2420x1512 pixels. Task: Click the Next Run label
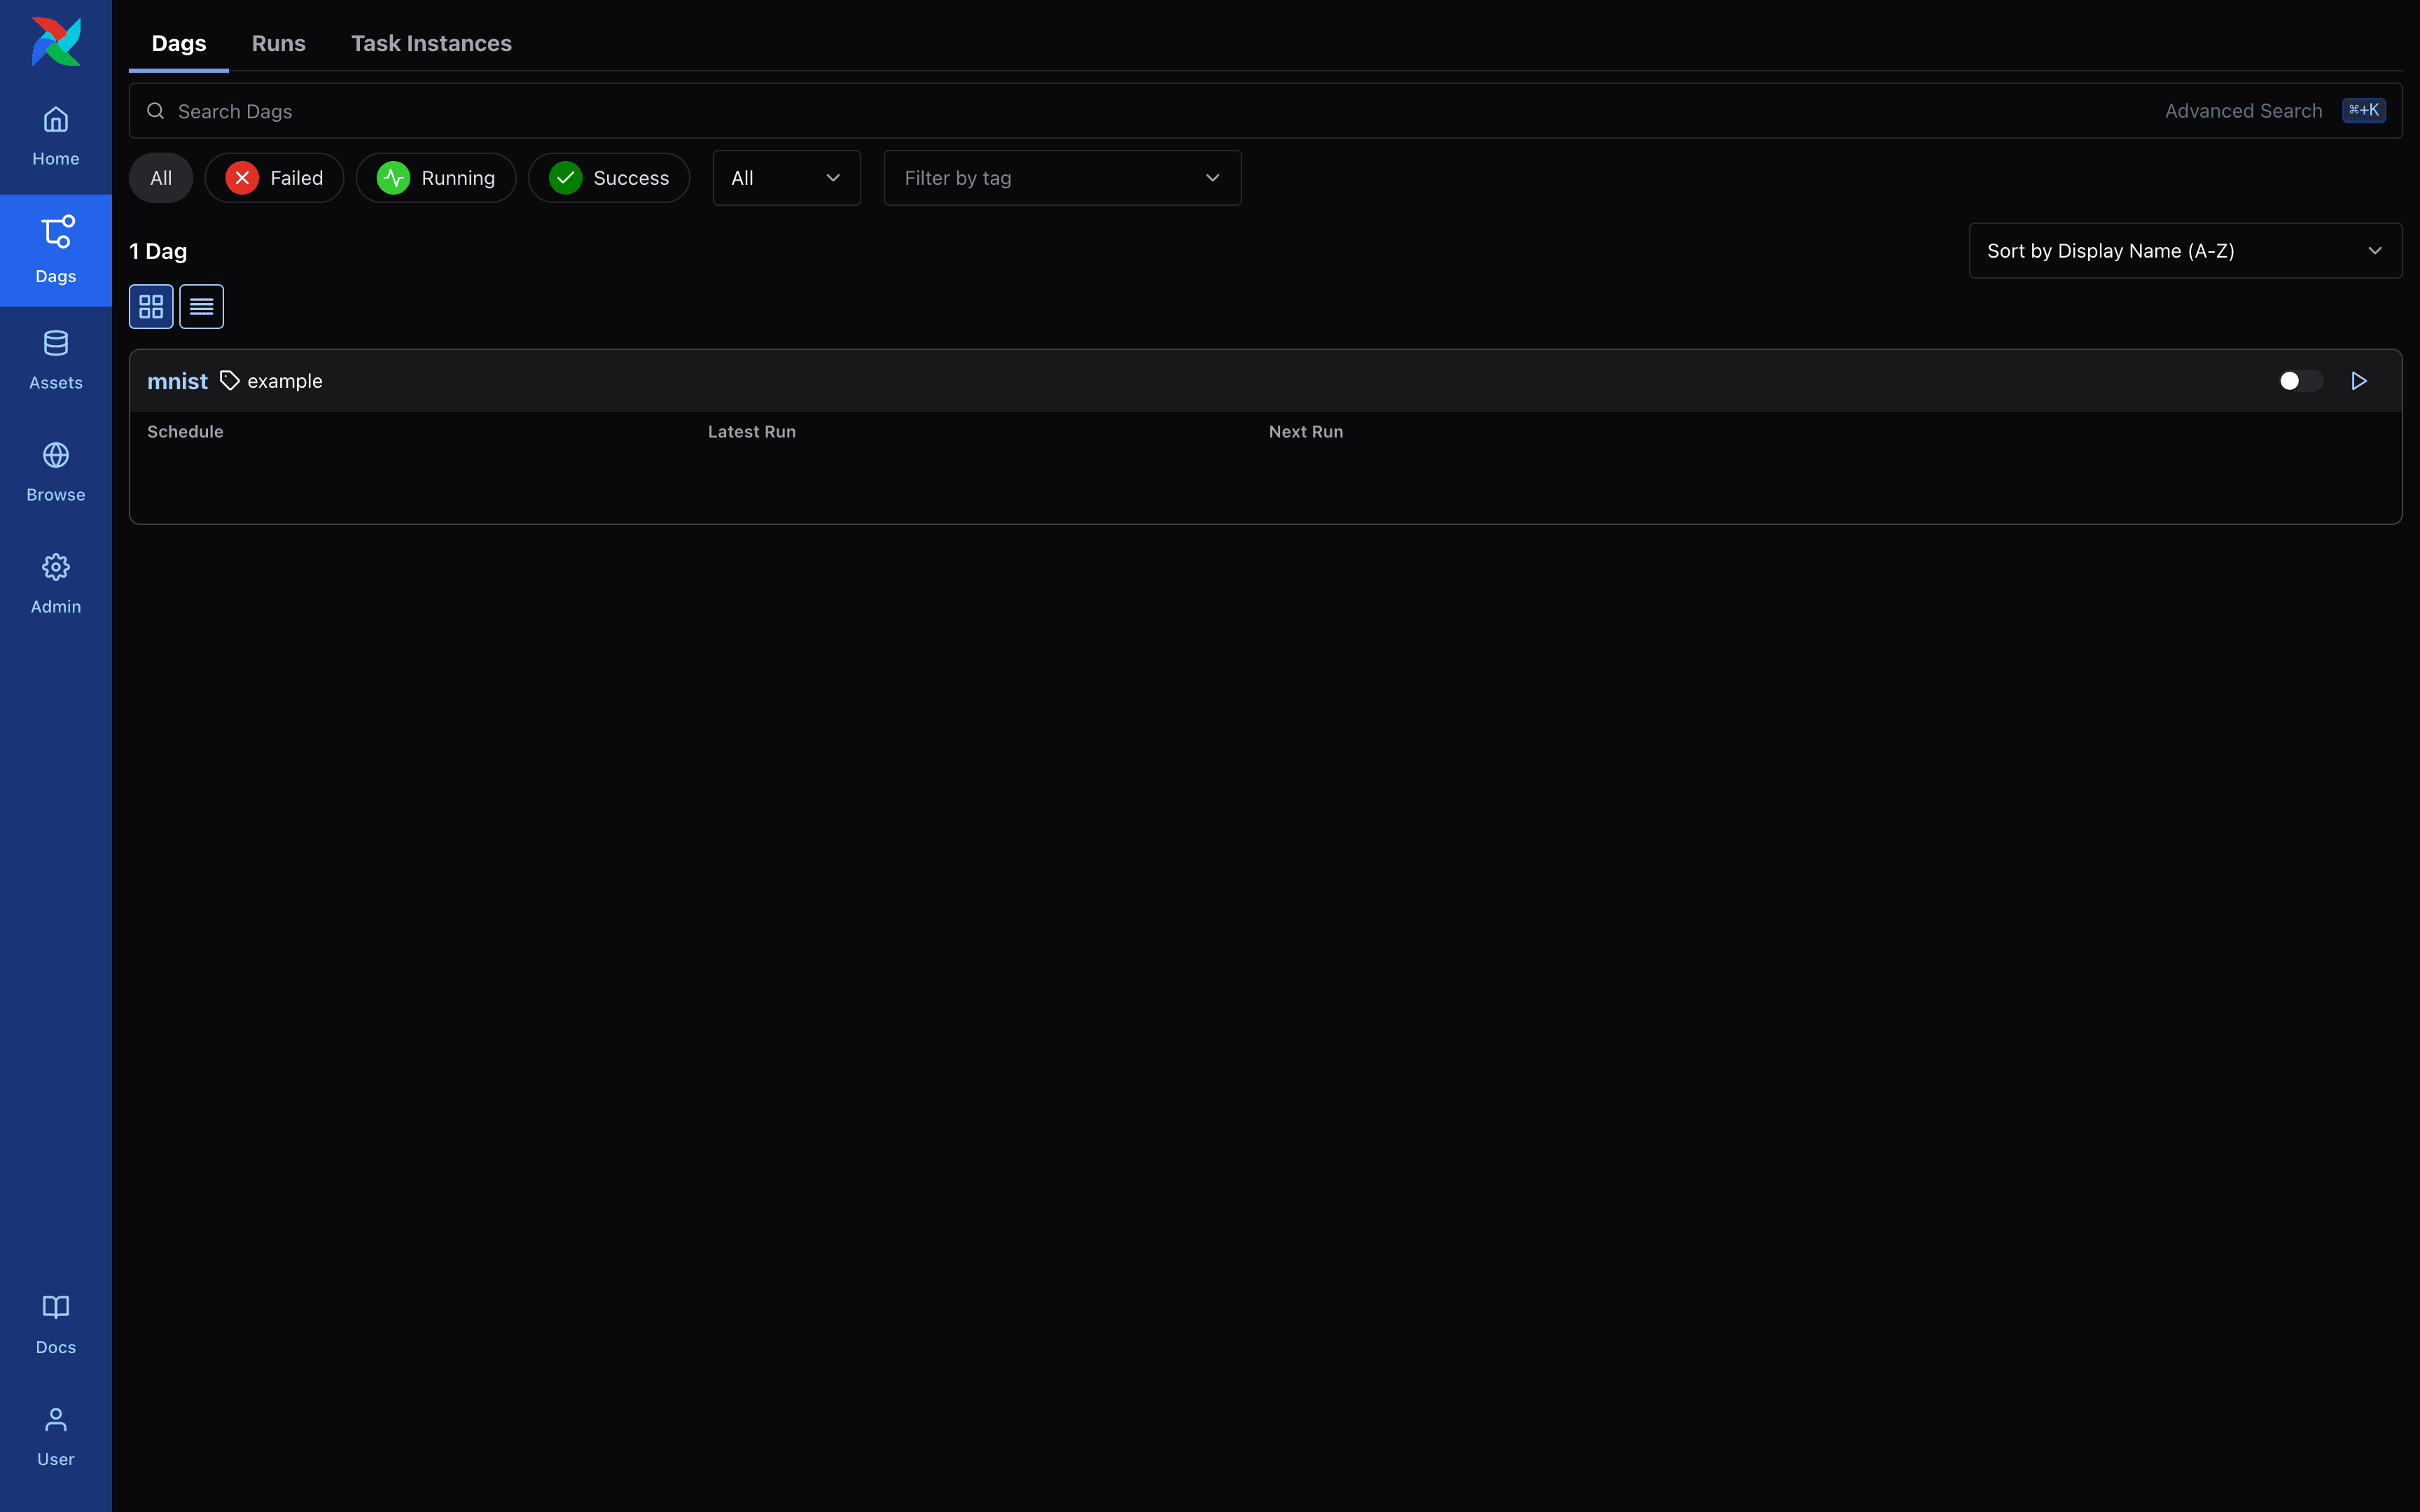tap(1306, 432)
